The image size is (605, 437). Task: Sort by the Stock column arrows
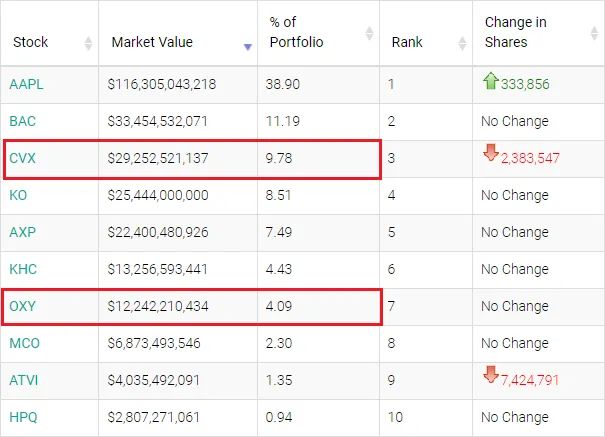pyautogui.click(x=88, y=43)
